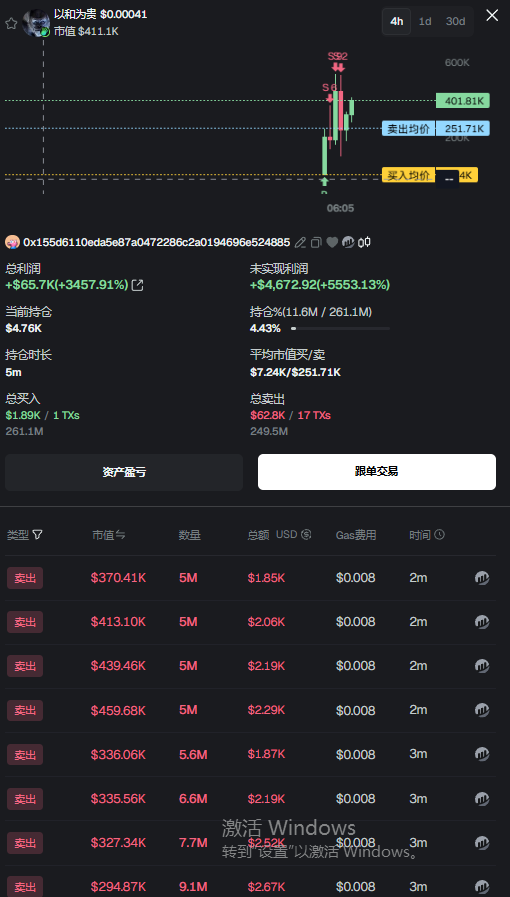
Task: Select the 6.6M quantity cell
Action: coord(193,799)
